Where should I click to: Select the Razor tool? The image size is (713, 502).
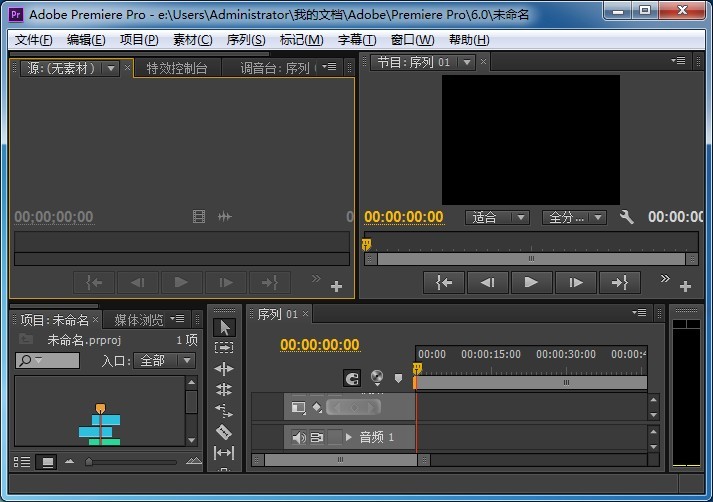tap(224, 432)
